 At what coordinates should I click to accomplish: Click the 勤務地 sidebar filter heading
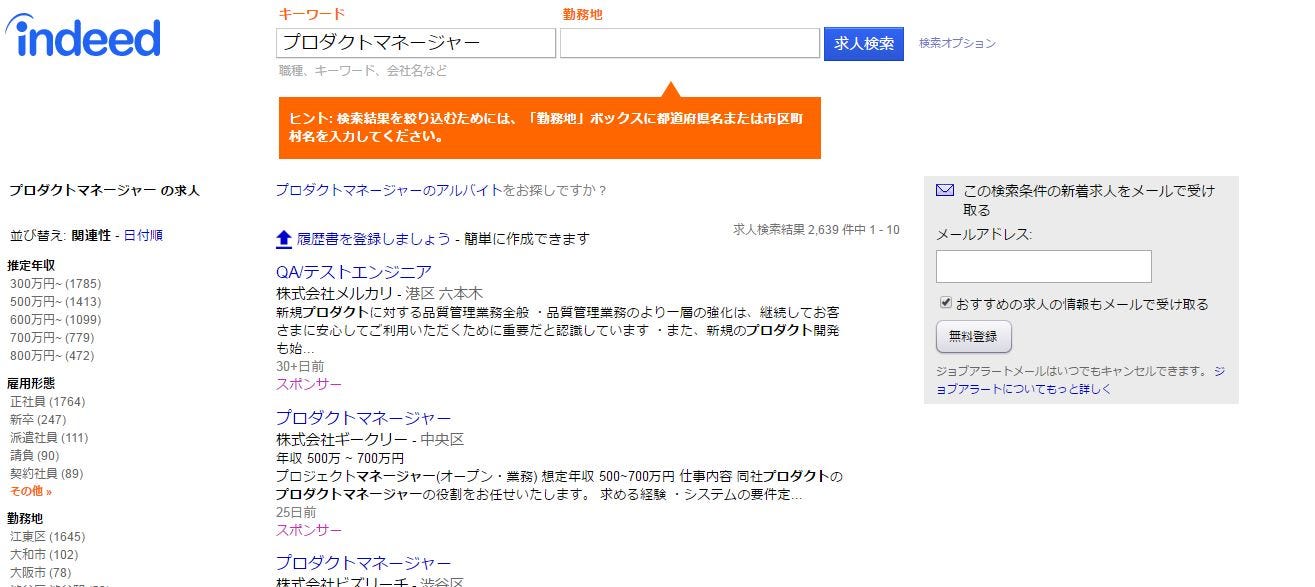pos(25,519)
